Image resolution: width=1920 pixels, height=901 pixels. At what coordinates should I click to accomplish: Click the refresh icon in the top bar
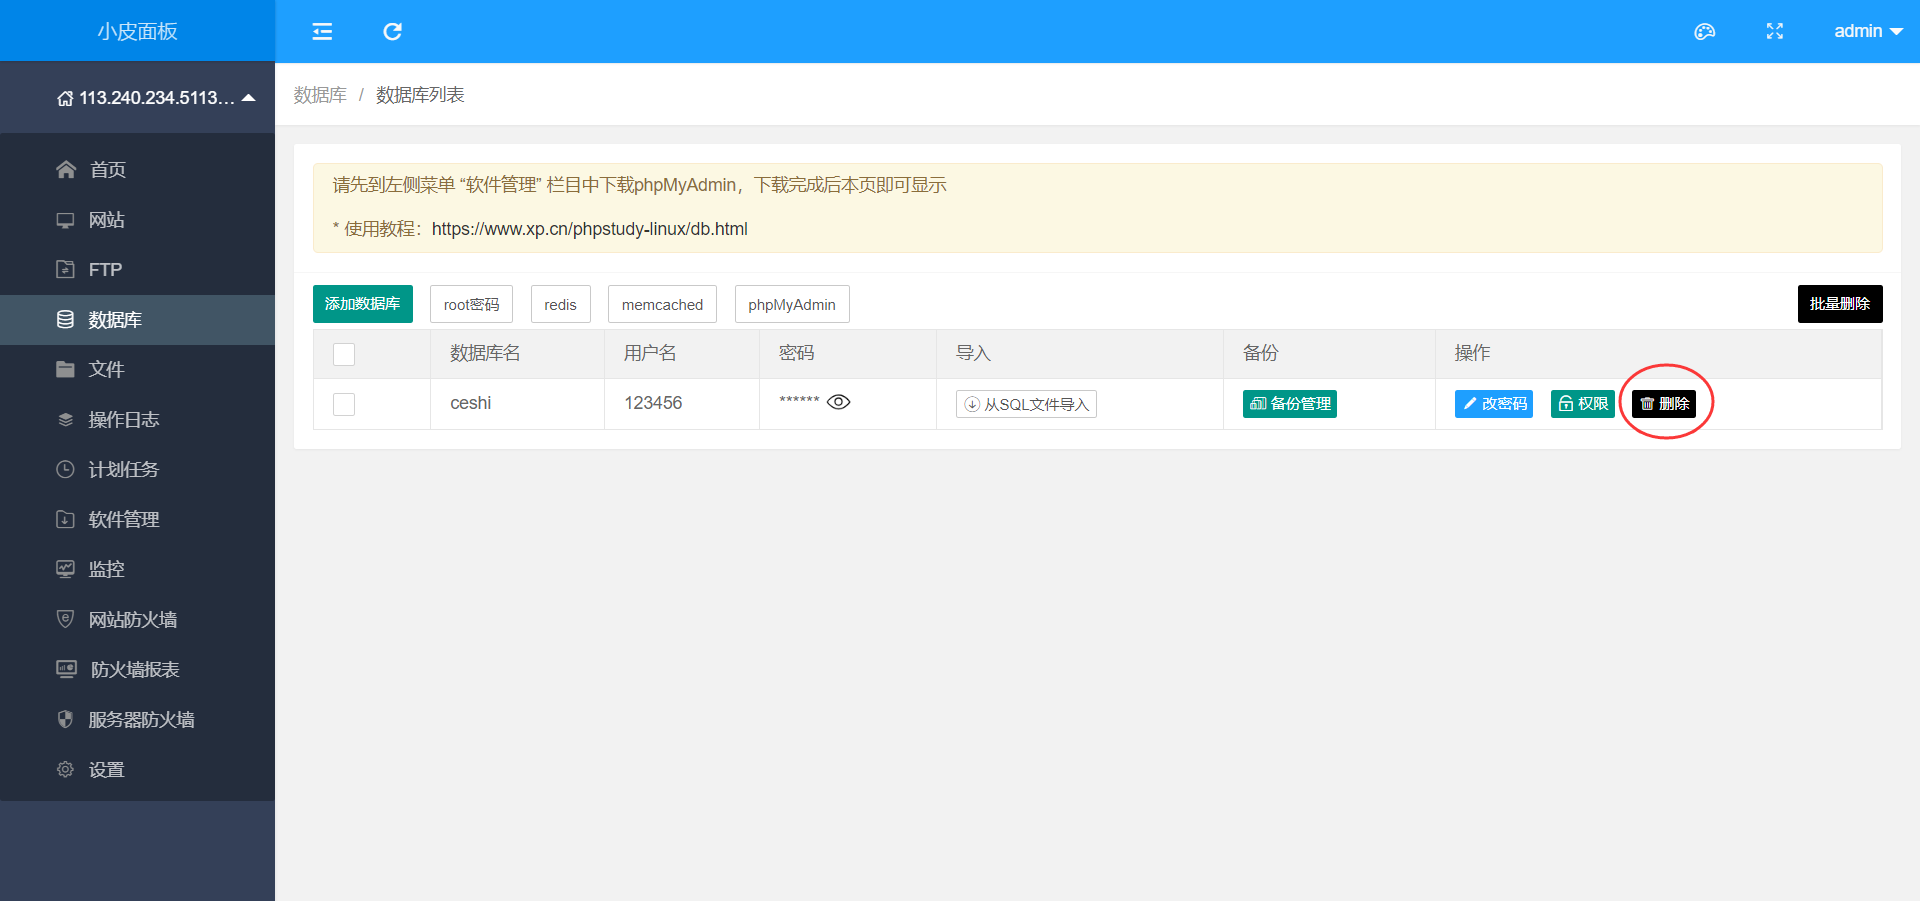coord(392,32)
